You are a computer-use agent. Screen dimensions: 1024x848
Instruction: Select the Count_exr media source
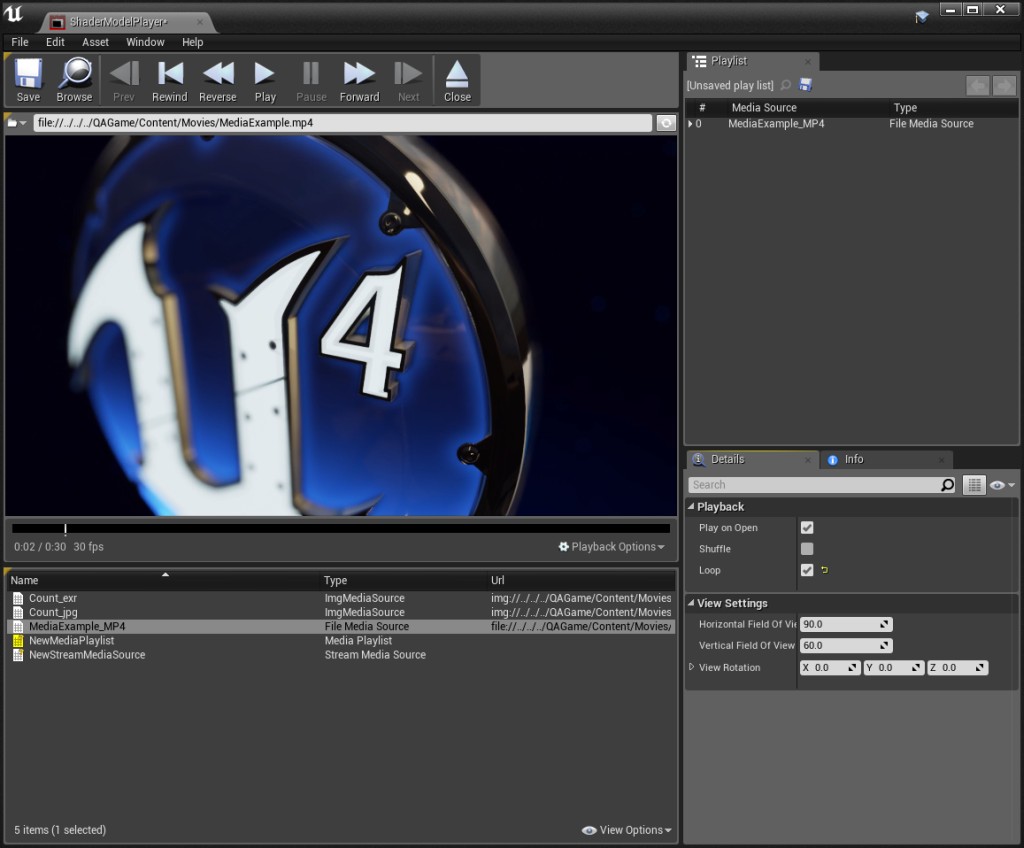coord(341,598)
